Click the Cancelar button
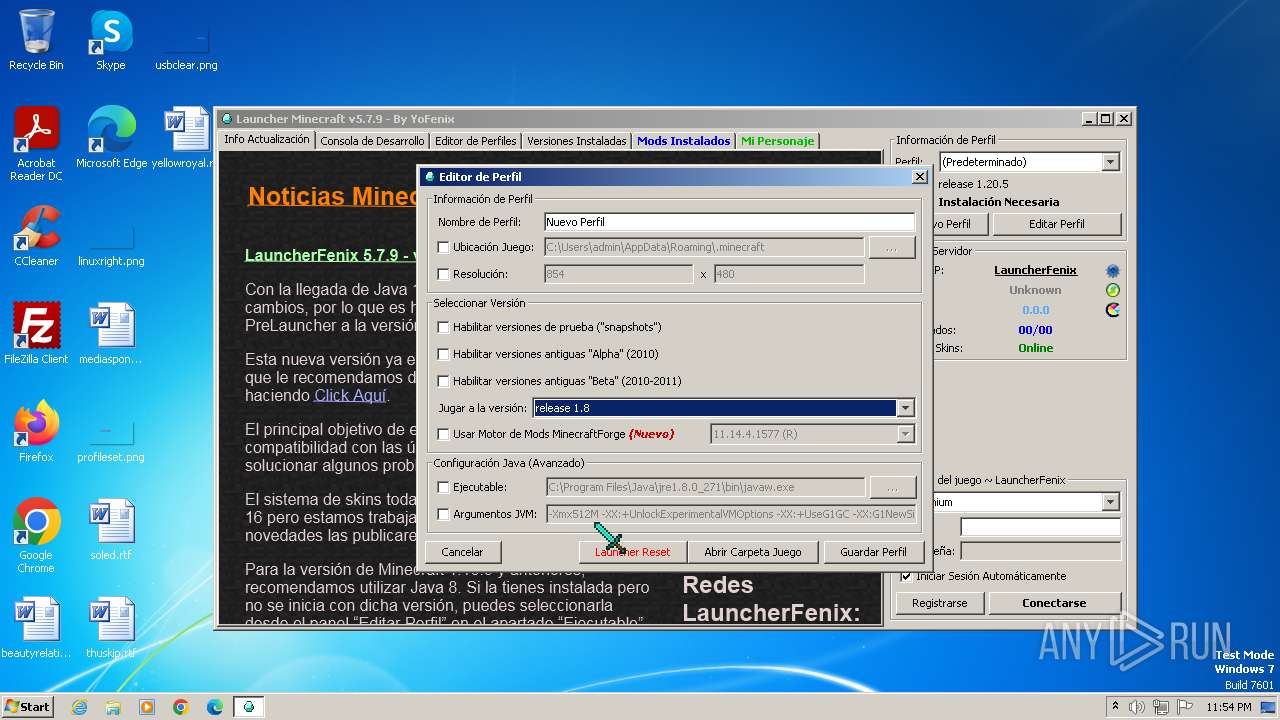 pos(462,552)
